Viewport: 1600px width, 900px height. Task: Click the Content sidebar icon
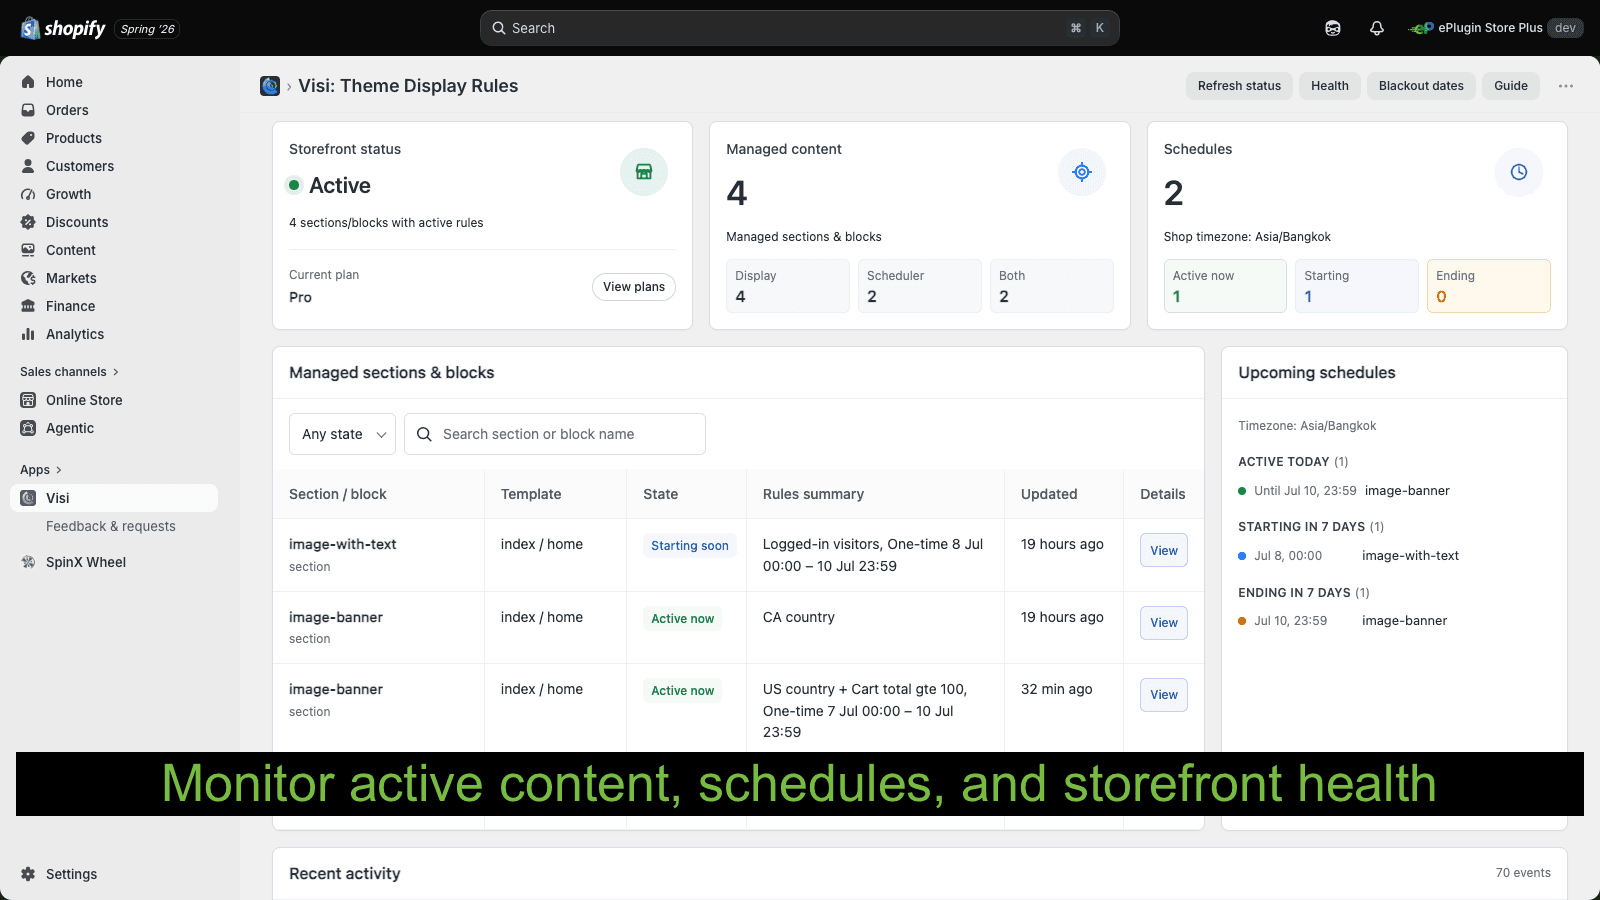[x=28, y=250]
